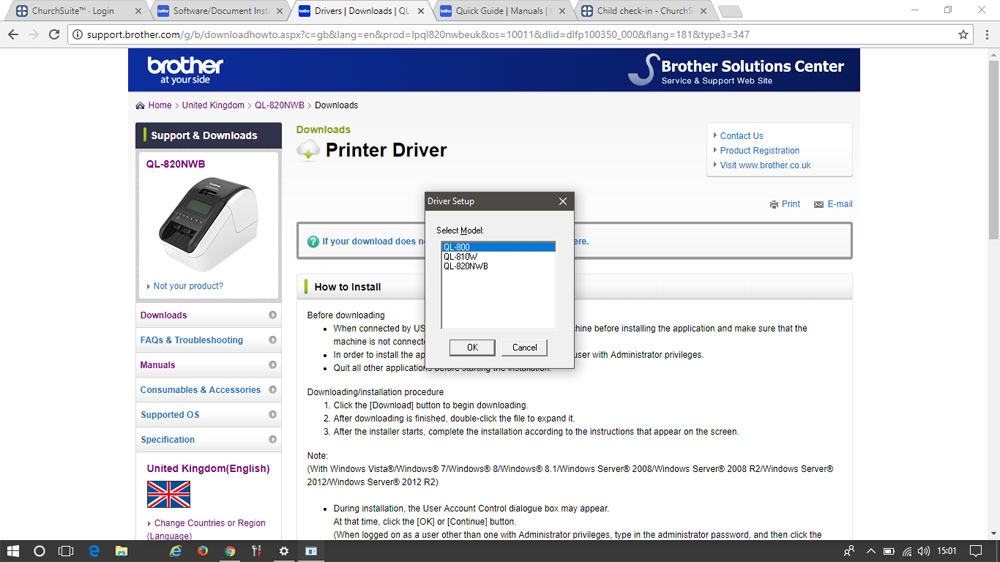Expand the Supported OS sidebar arrow
Image resolution: width=1000 pixels, height=562 pixels.
pos(272,415)
